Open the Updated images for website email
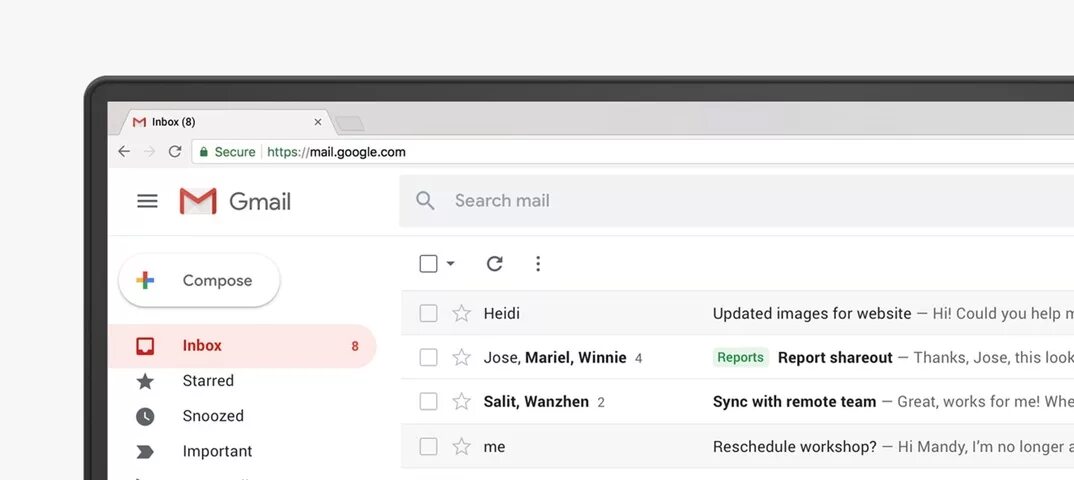 tap(812, 314)
